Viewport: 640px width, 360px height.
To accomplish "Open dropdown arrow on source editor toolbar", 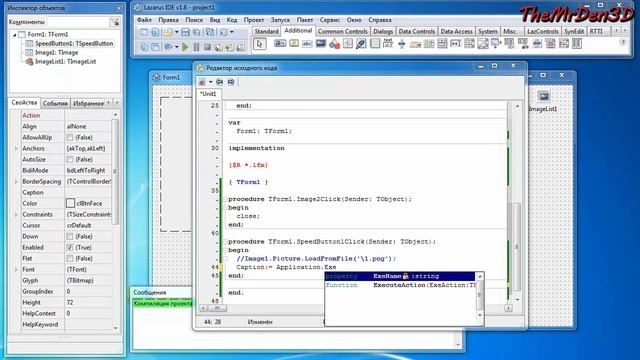I will coord(210,82).
